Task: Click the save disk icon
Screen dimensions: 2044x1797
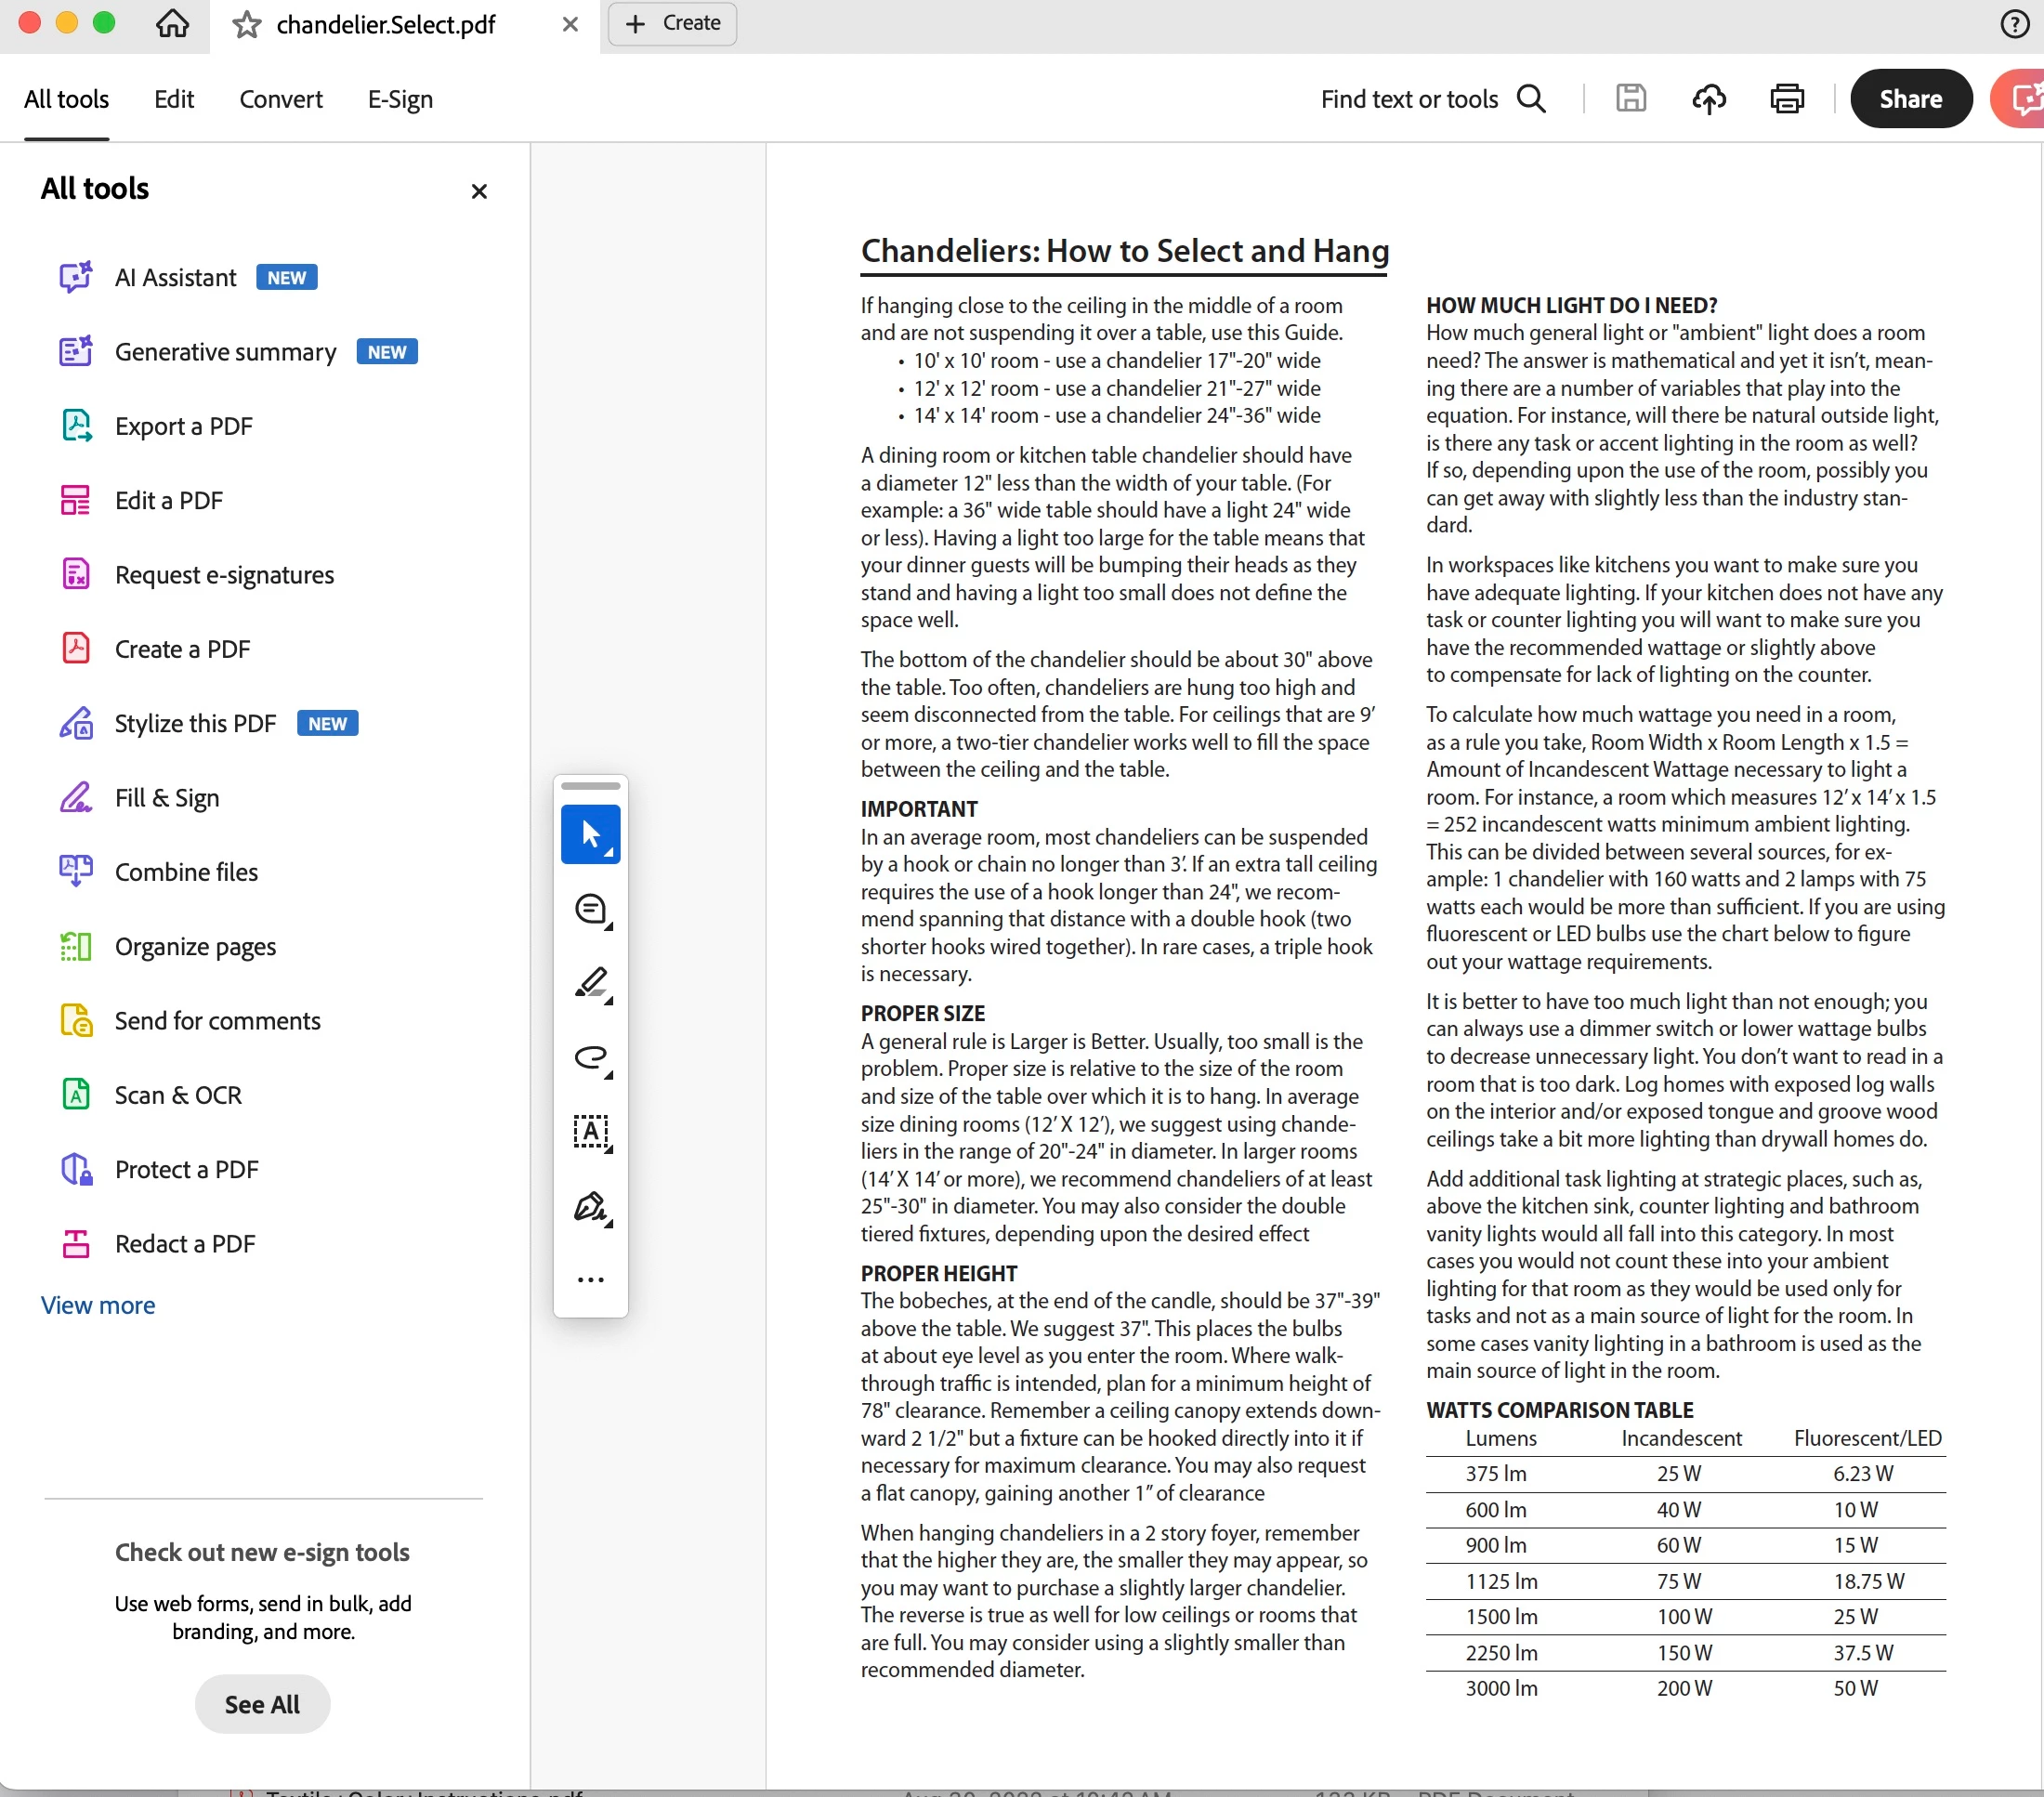Action: (1630, 99)
